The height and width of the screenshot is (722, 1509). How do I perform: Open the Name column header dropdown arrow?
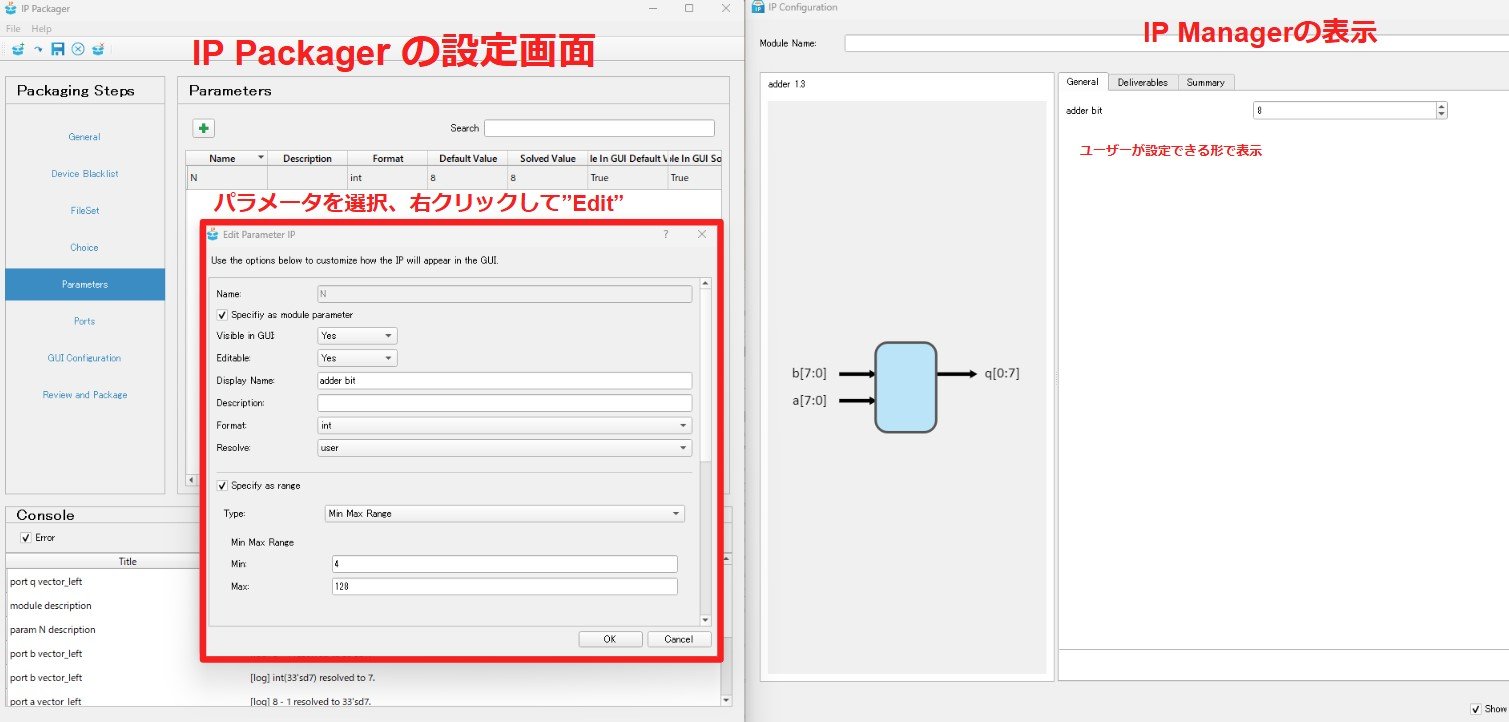(261, 158)
